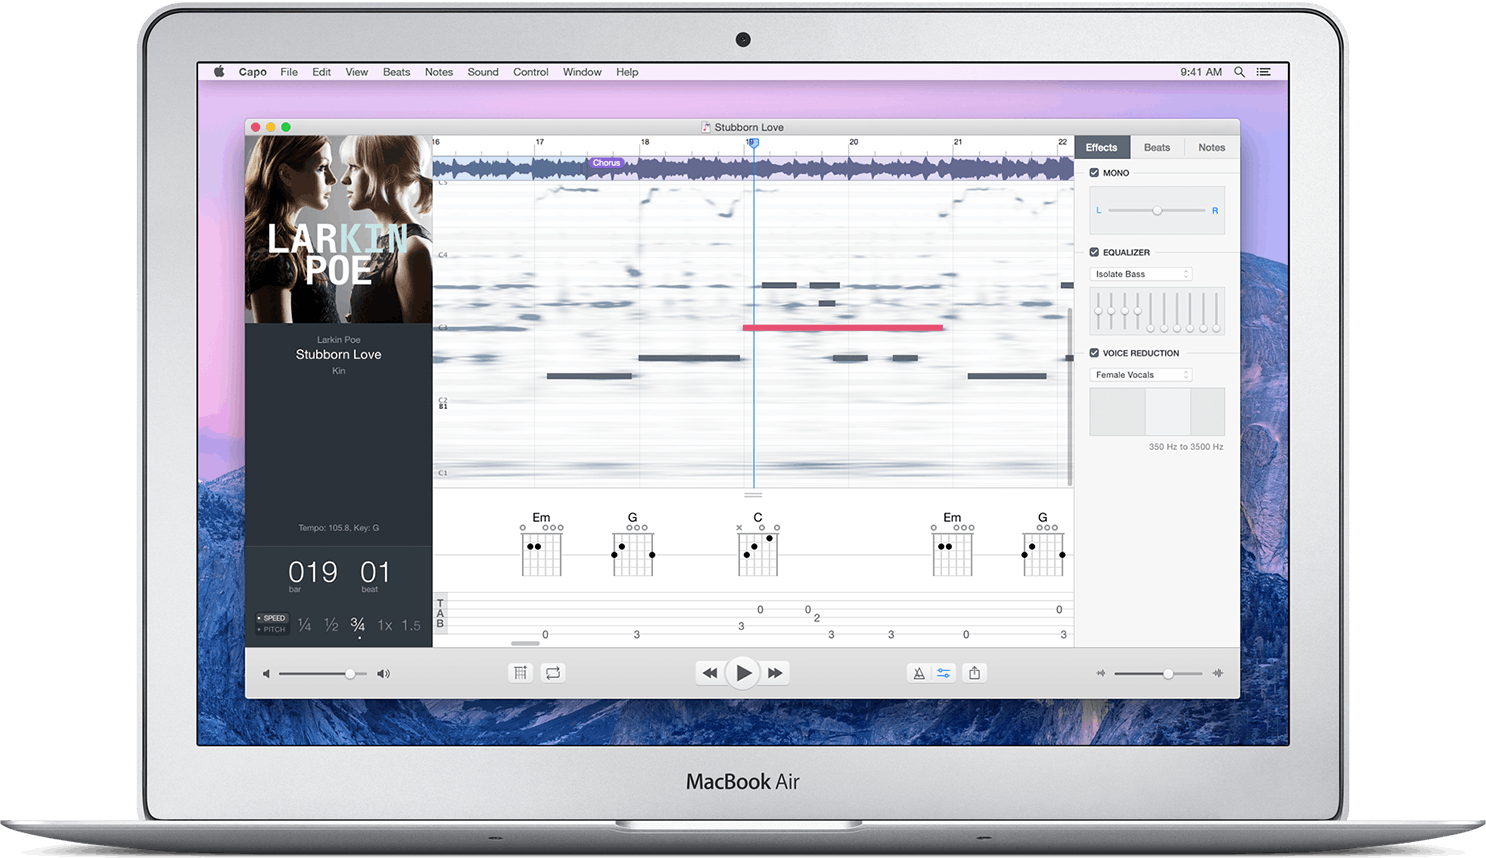Set speed to 1x
1486x858 pixels.
[385, 625]
